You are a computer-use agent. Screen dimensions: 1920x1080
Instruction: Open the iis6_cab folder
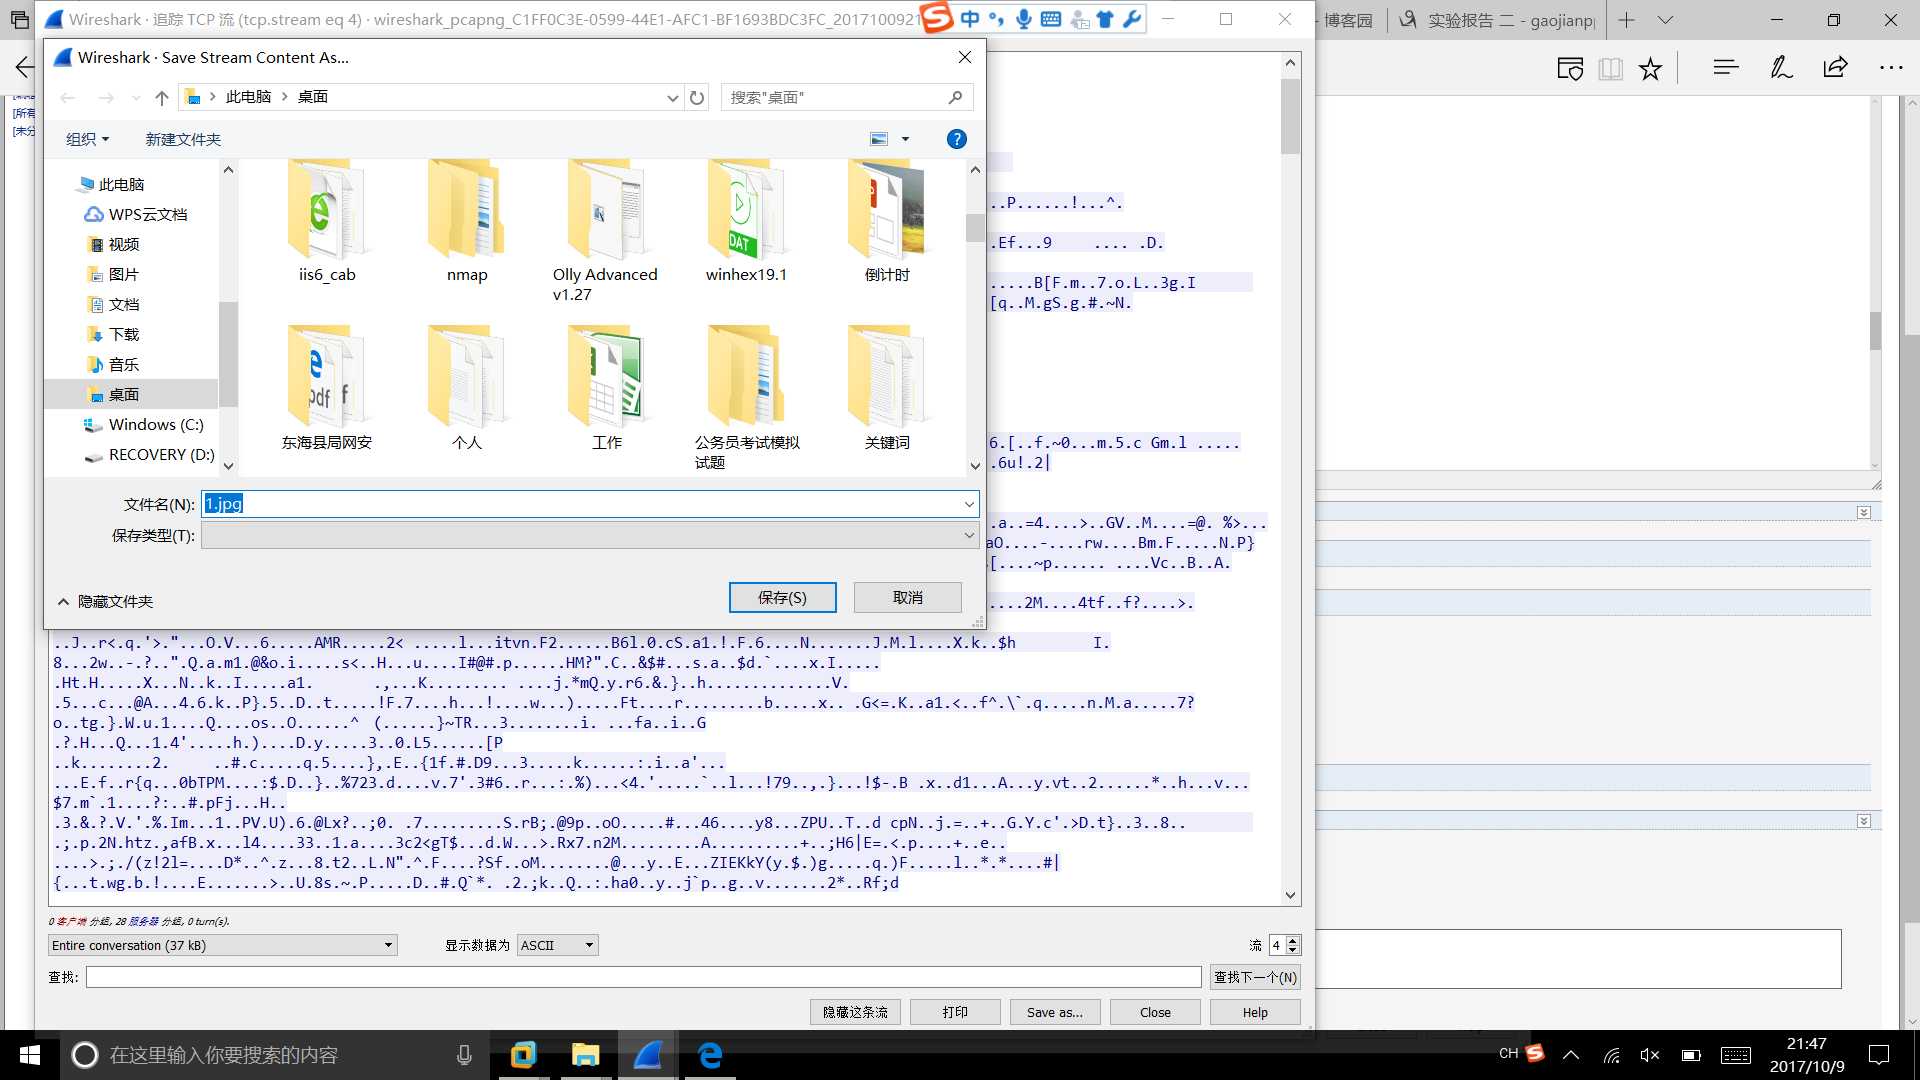click(326, 222)
